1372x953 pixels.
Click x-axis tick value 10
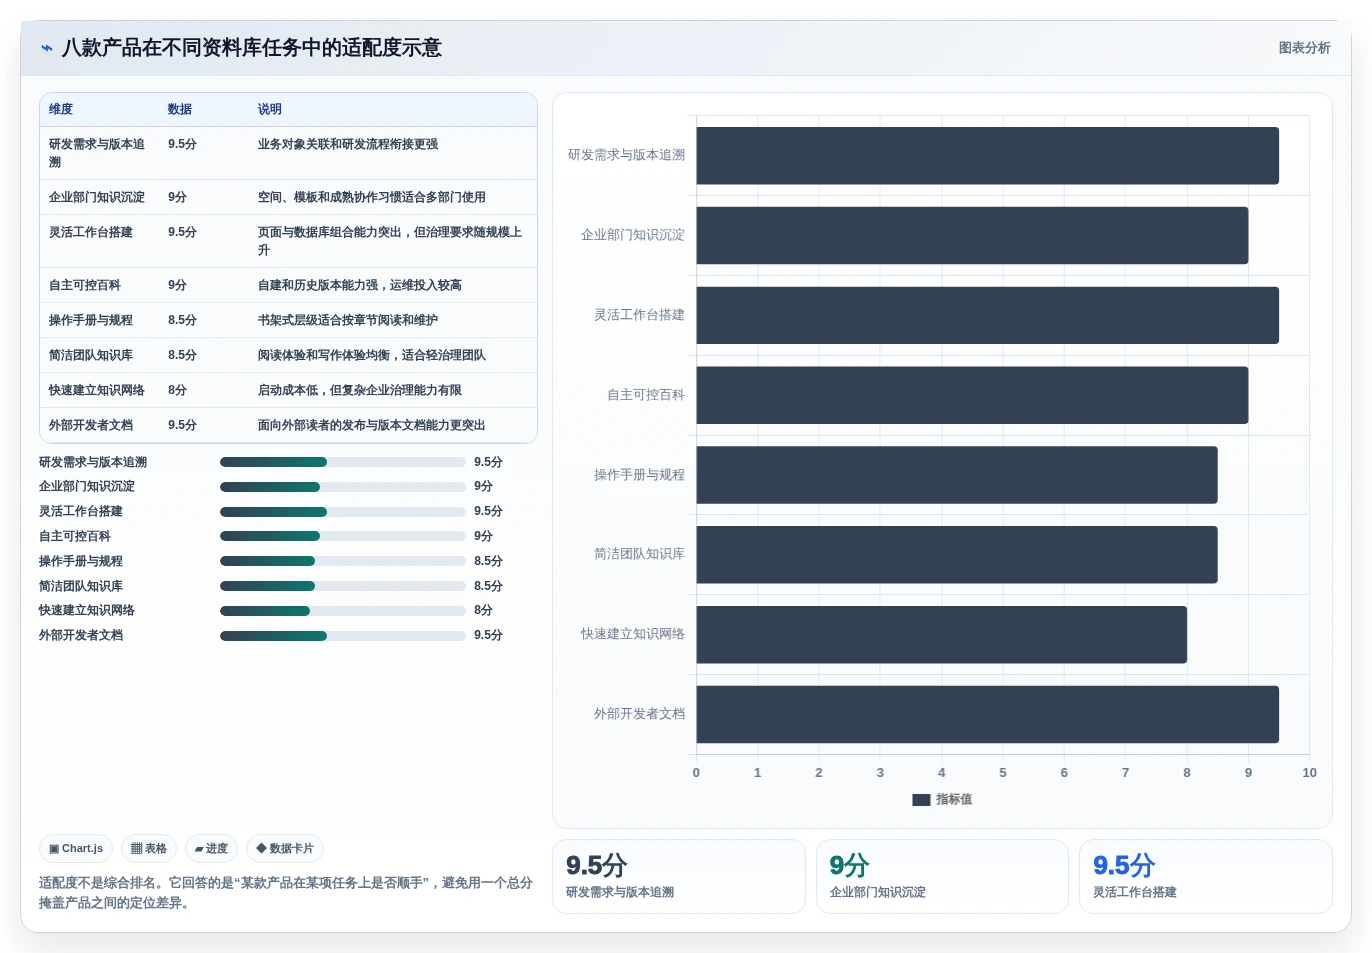(1309, 773)
